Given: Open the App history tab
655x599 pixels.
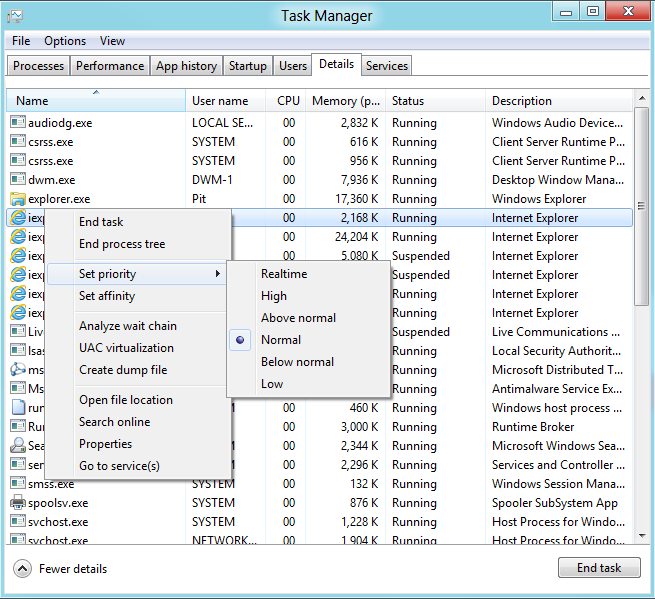Looking at the screenshot, I should 186,66.
